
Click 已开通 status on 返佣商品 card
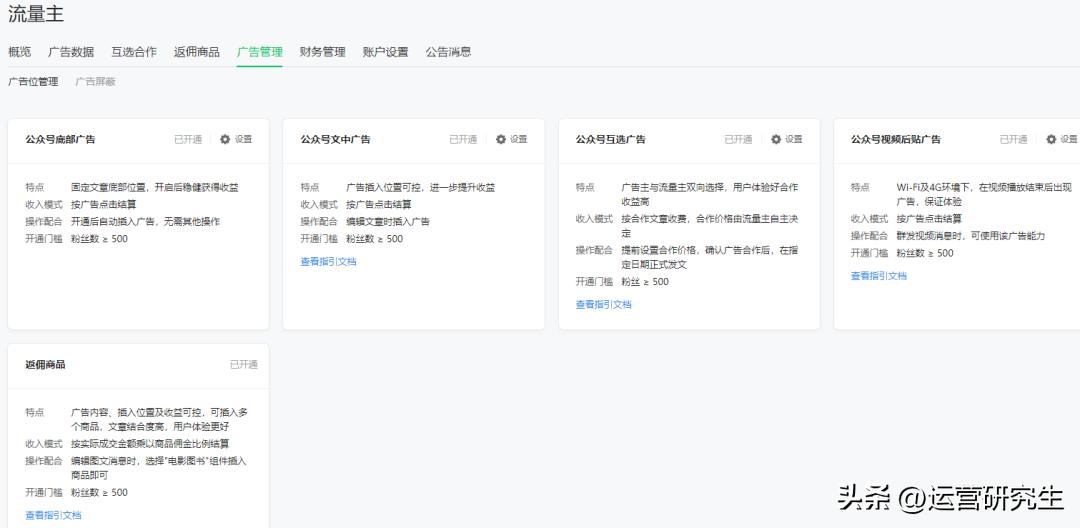244,365
